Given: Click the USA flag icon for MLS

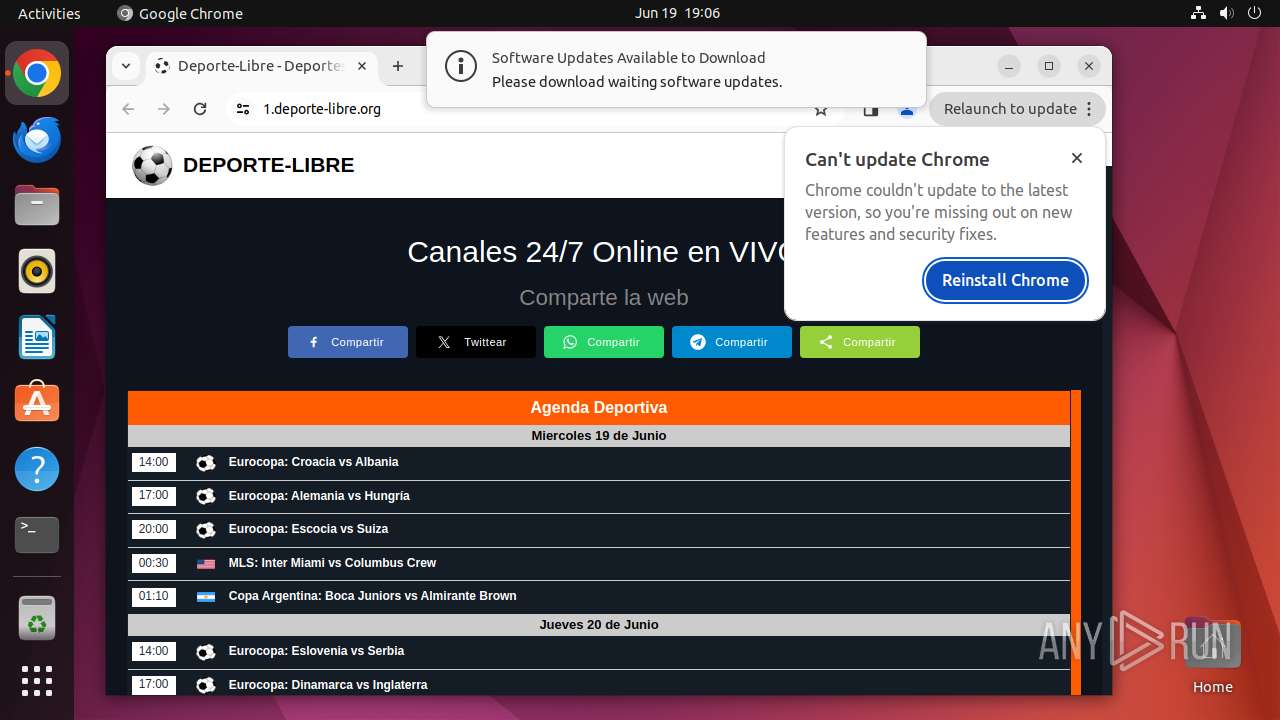Looking at the screenshot, I should (x=206, y=564).
